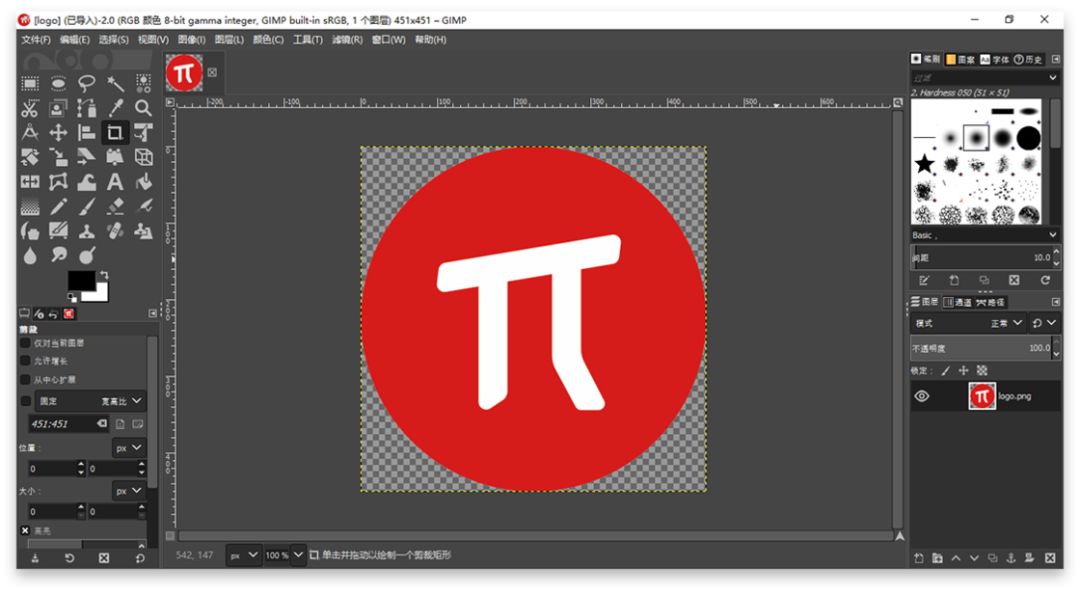The width and height of the screenshot is (1080, 595).
Task: Select the Dodge/Burn tool
Action: point(87,255)
